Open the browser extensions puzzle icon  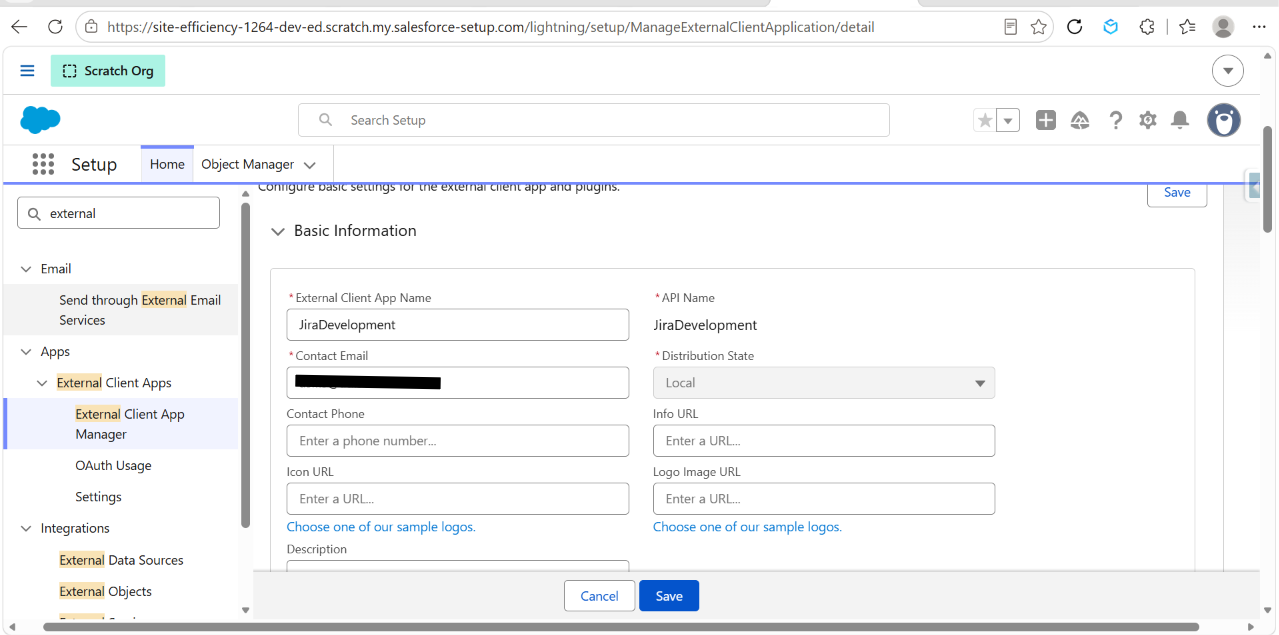1148,27
